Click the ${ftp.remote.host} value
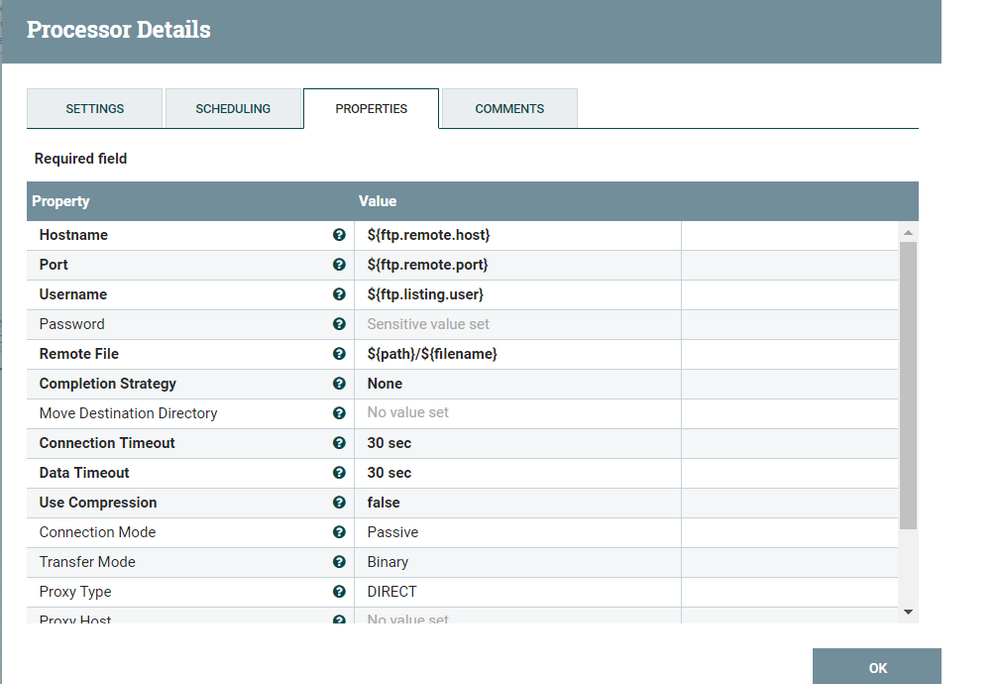Viewport: 999px width, 684px height. click(428, 235)
